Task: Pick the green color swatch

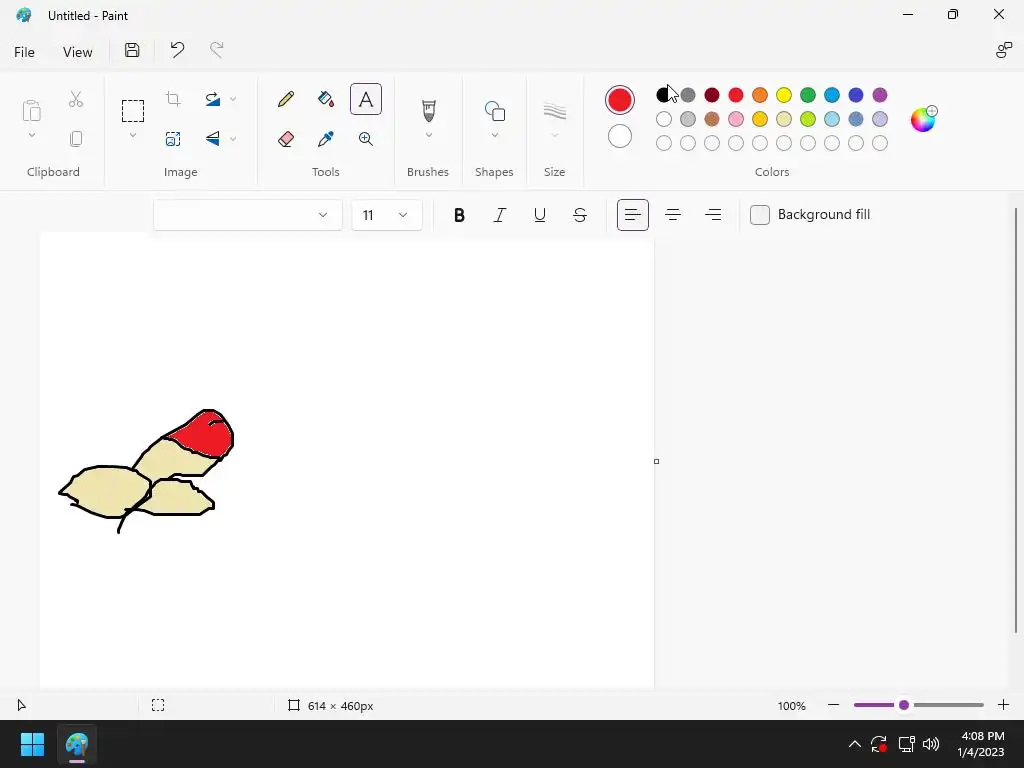Action: 808,95
